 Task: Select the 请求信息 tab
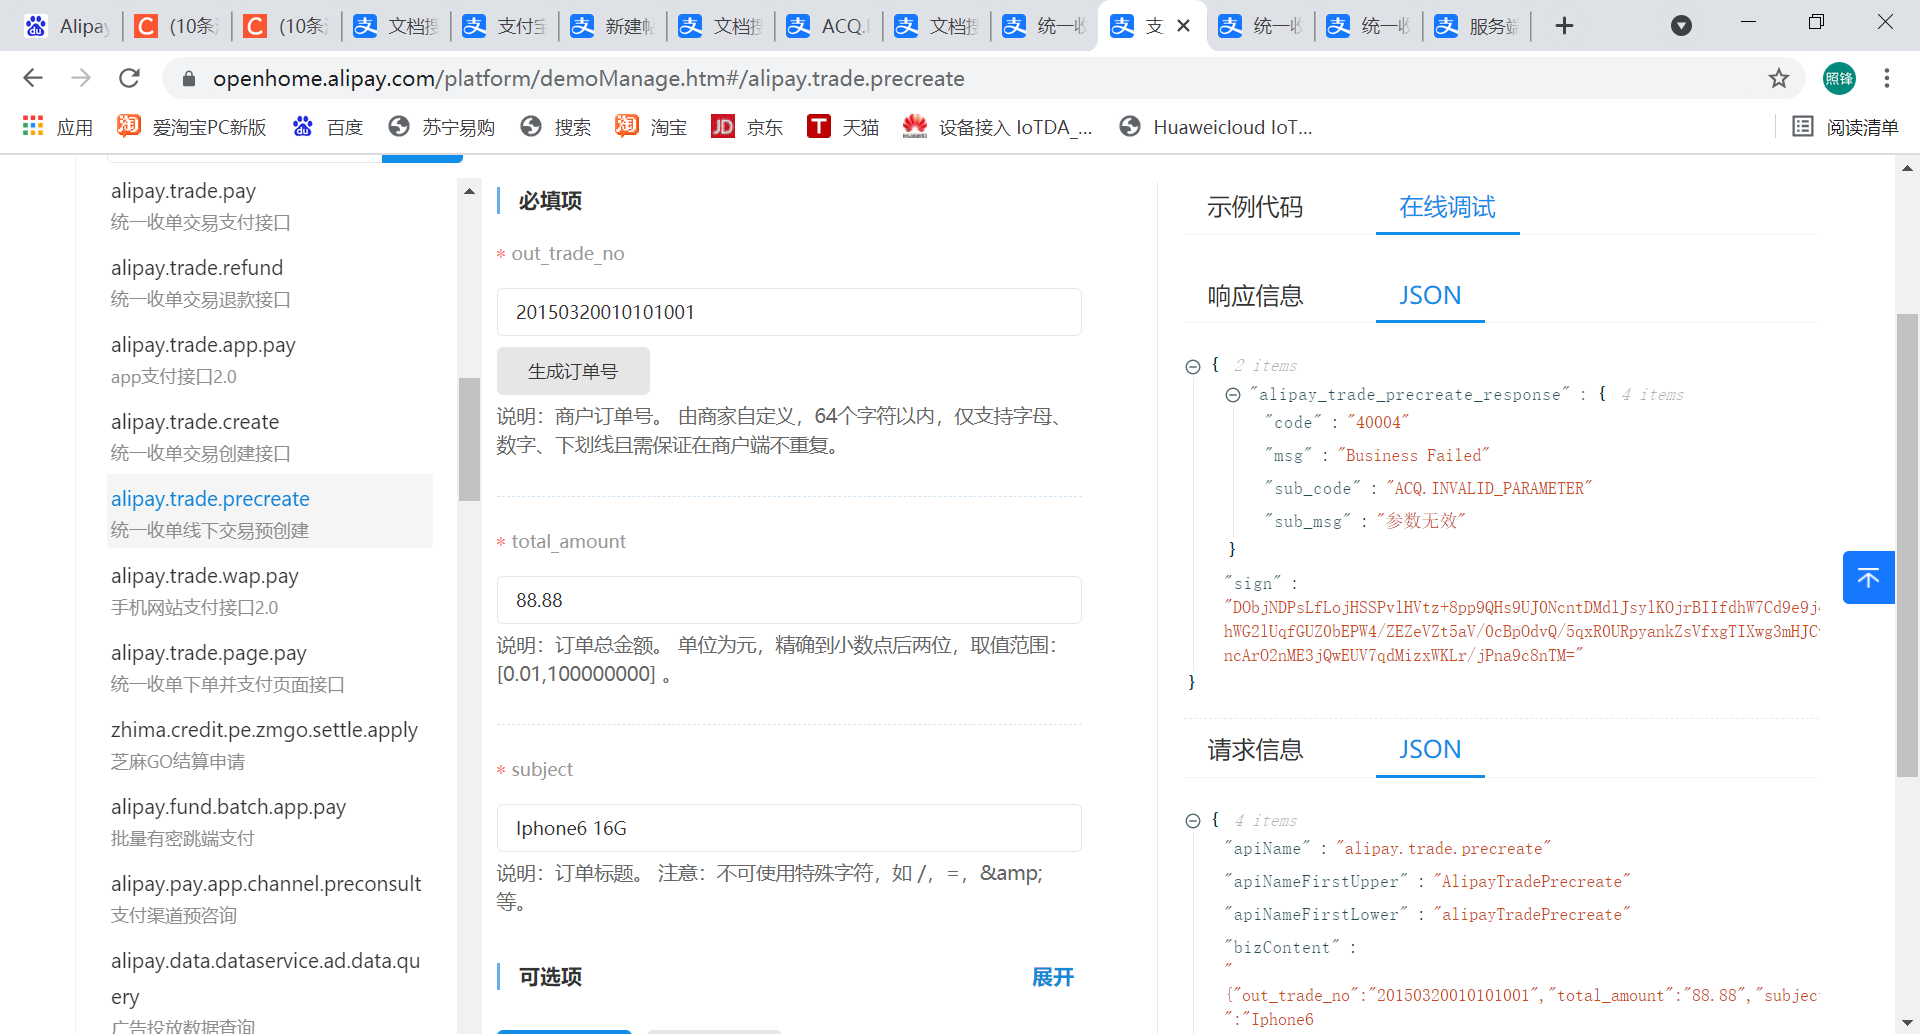[1255, 750]
